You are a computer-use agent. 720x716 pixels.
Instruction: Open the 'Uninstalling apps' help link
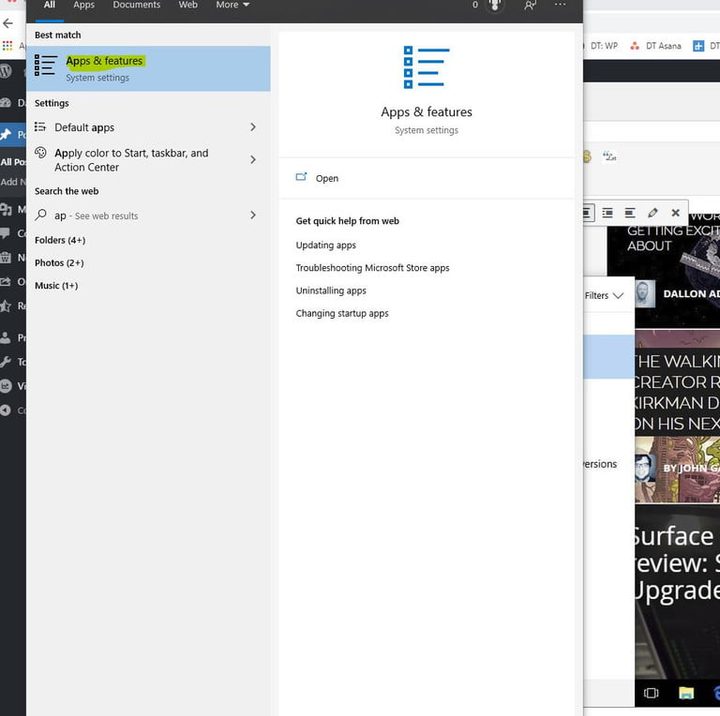click(x=331, y=291)
